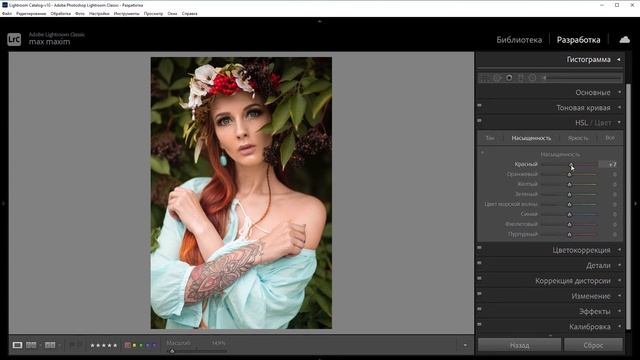Click the Оранжевый saturation slider
Screen dimensions: 640x360
click(x=569, y=174)
